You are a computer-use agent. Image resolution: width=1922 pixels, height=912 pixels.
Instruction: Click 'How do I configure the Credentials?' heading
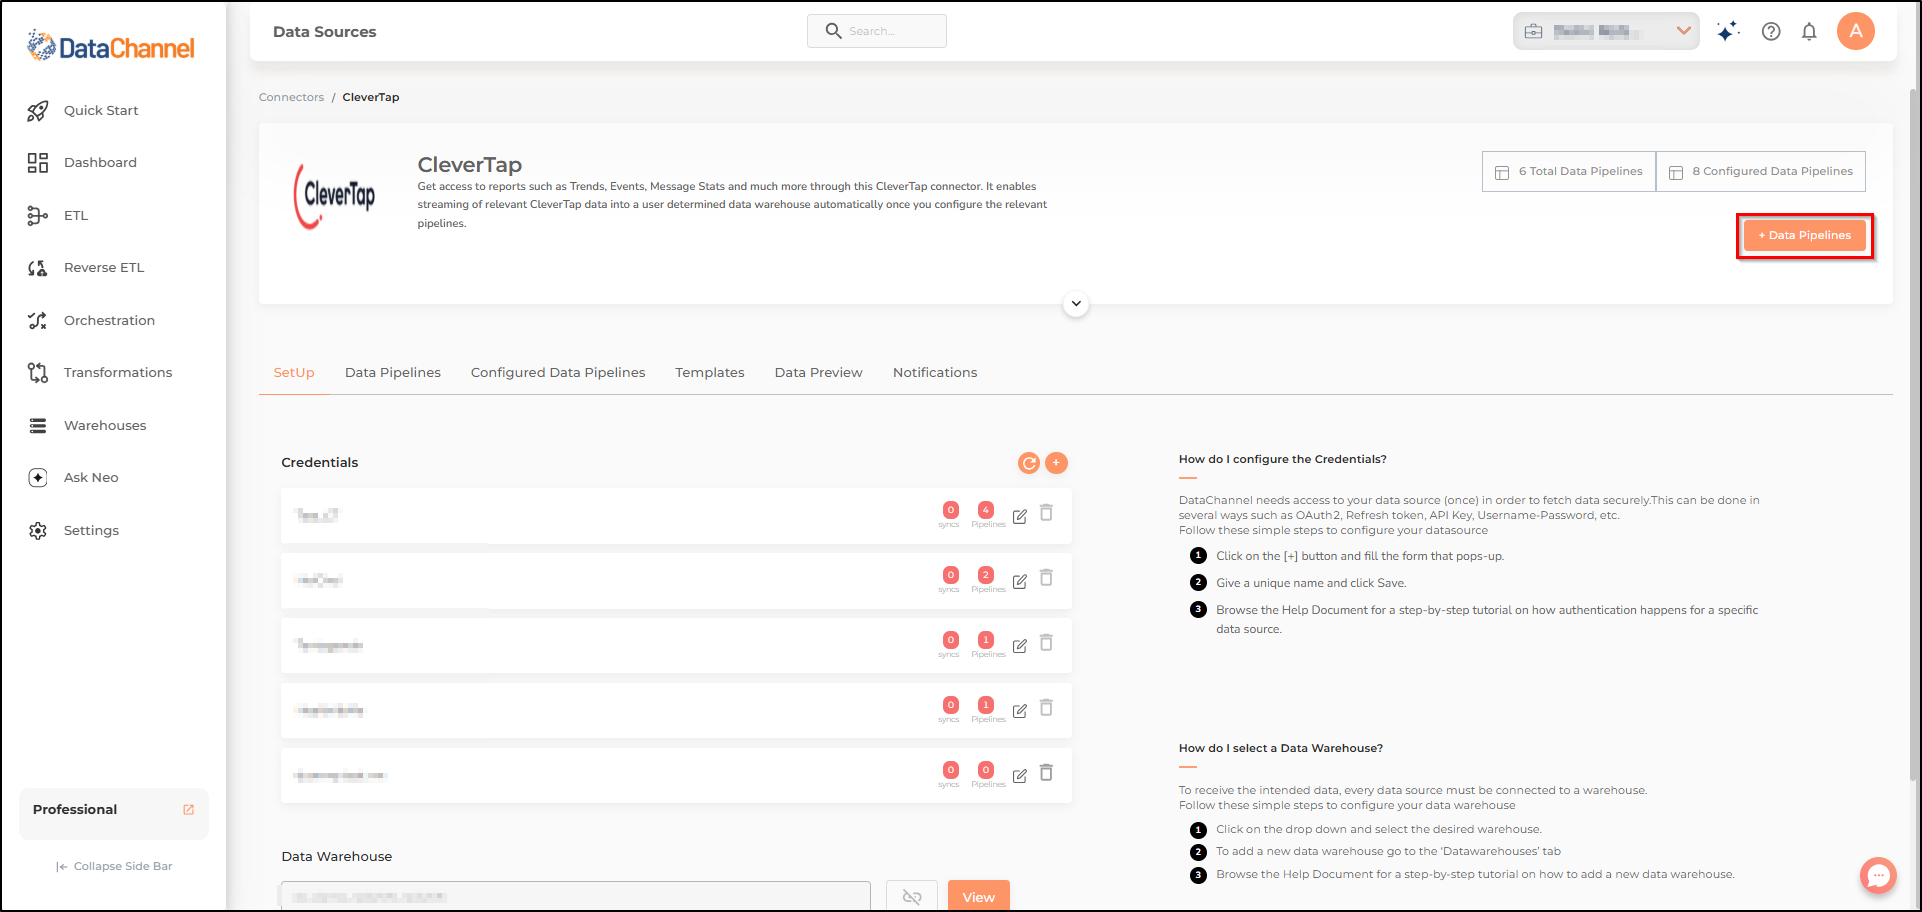[1283, 460]
